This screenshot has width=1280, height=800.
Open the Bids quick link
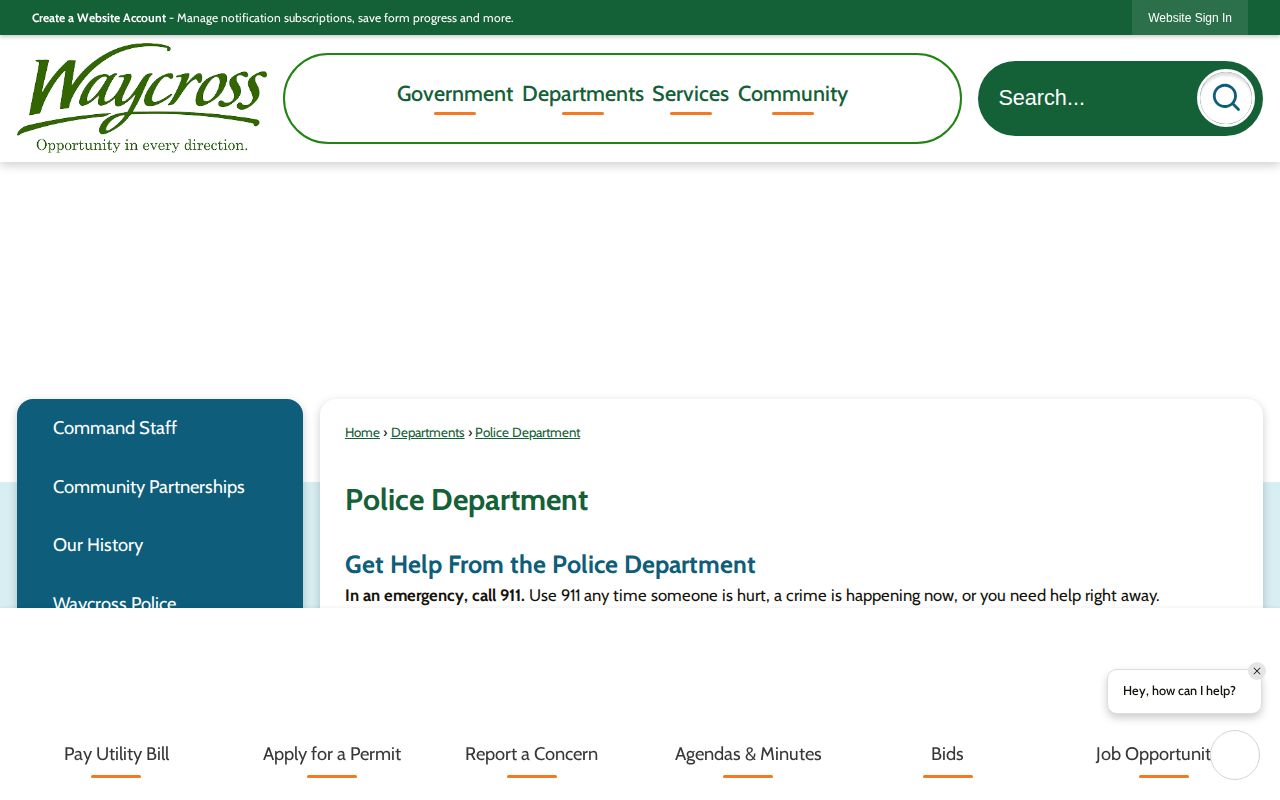[947, 755]
